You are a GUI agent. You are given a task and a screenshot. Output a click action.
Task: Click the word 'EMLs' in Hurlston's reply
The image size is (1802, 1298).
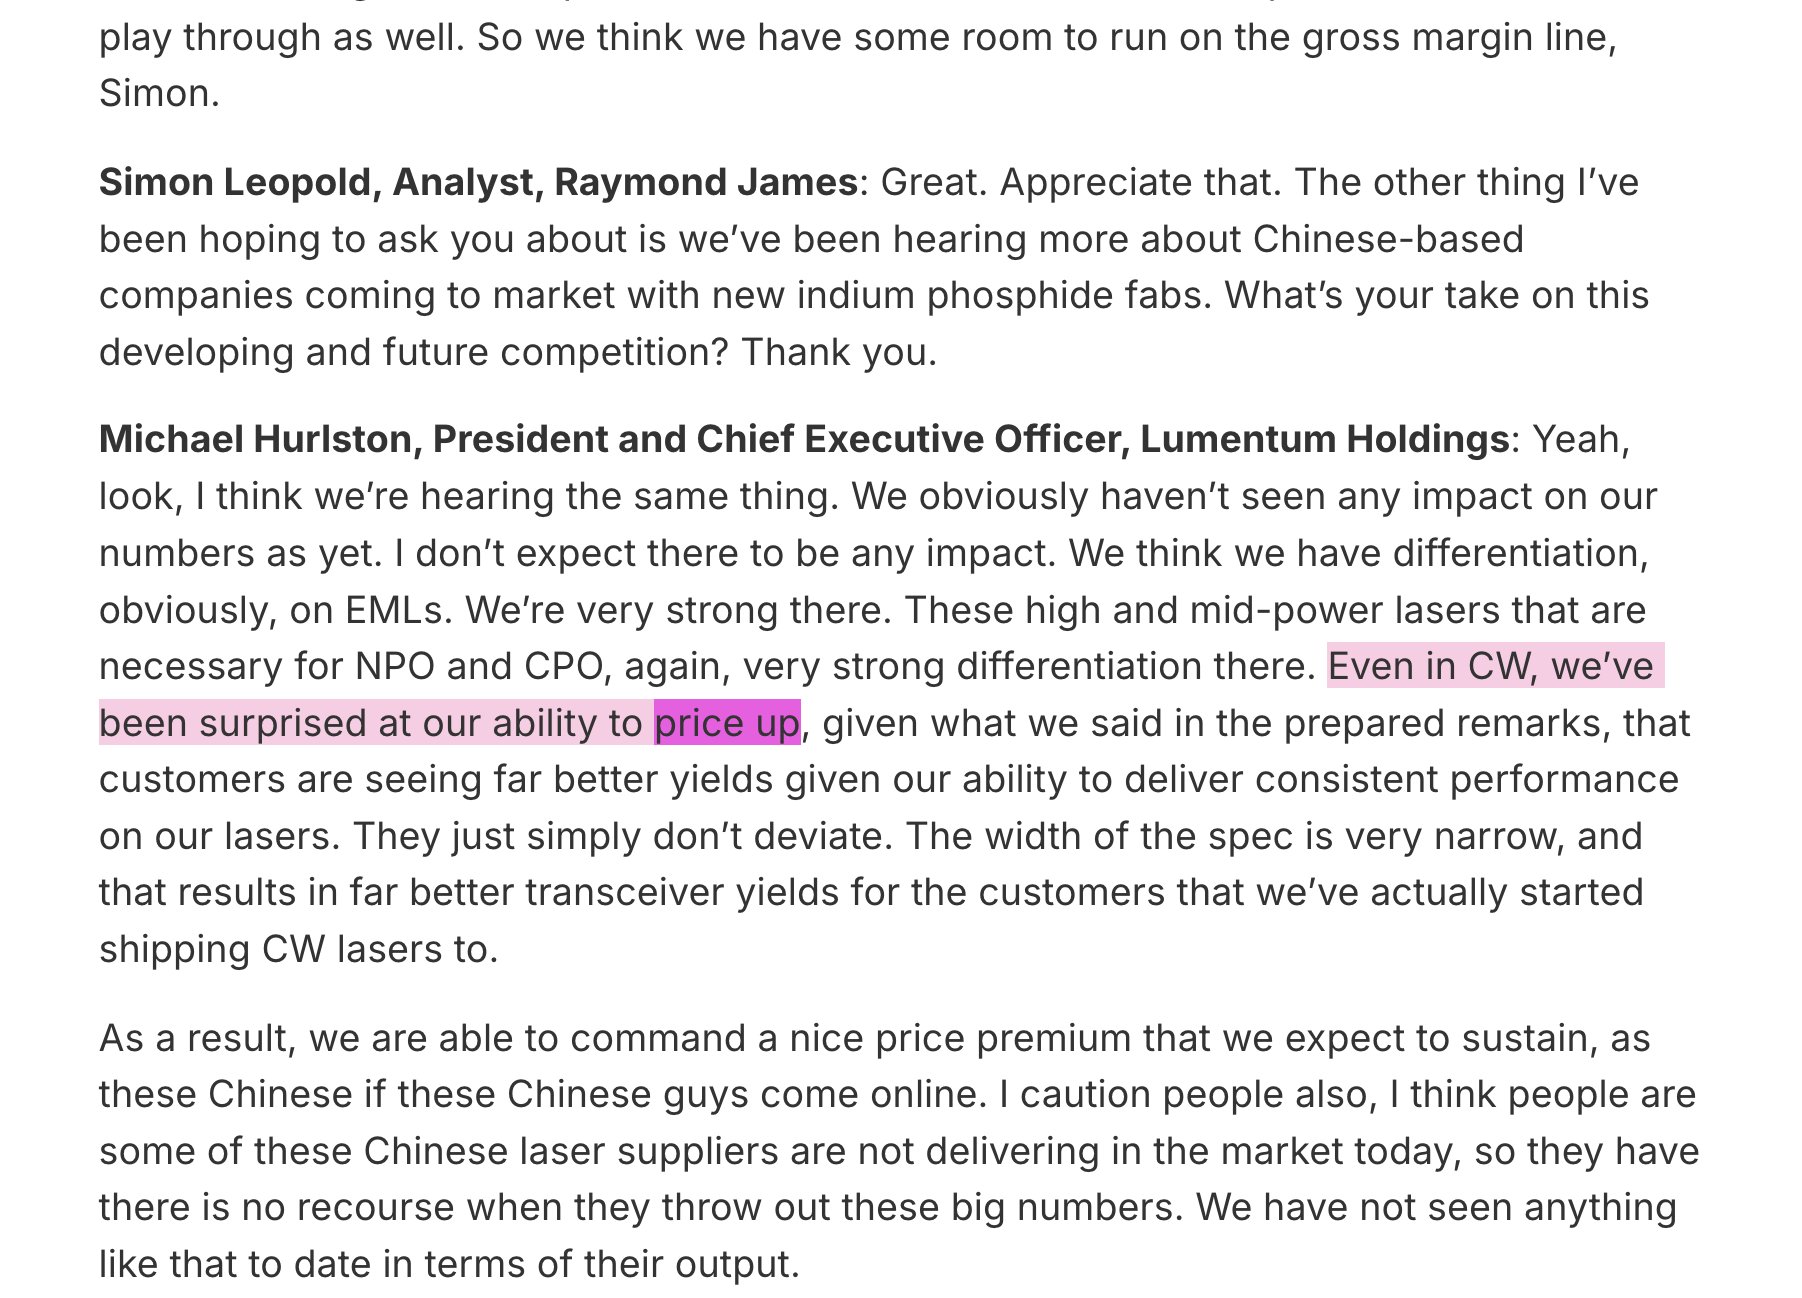pyautogui.click(x=398, y=610)
